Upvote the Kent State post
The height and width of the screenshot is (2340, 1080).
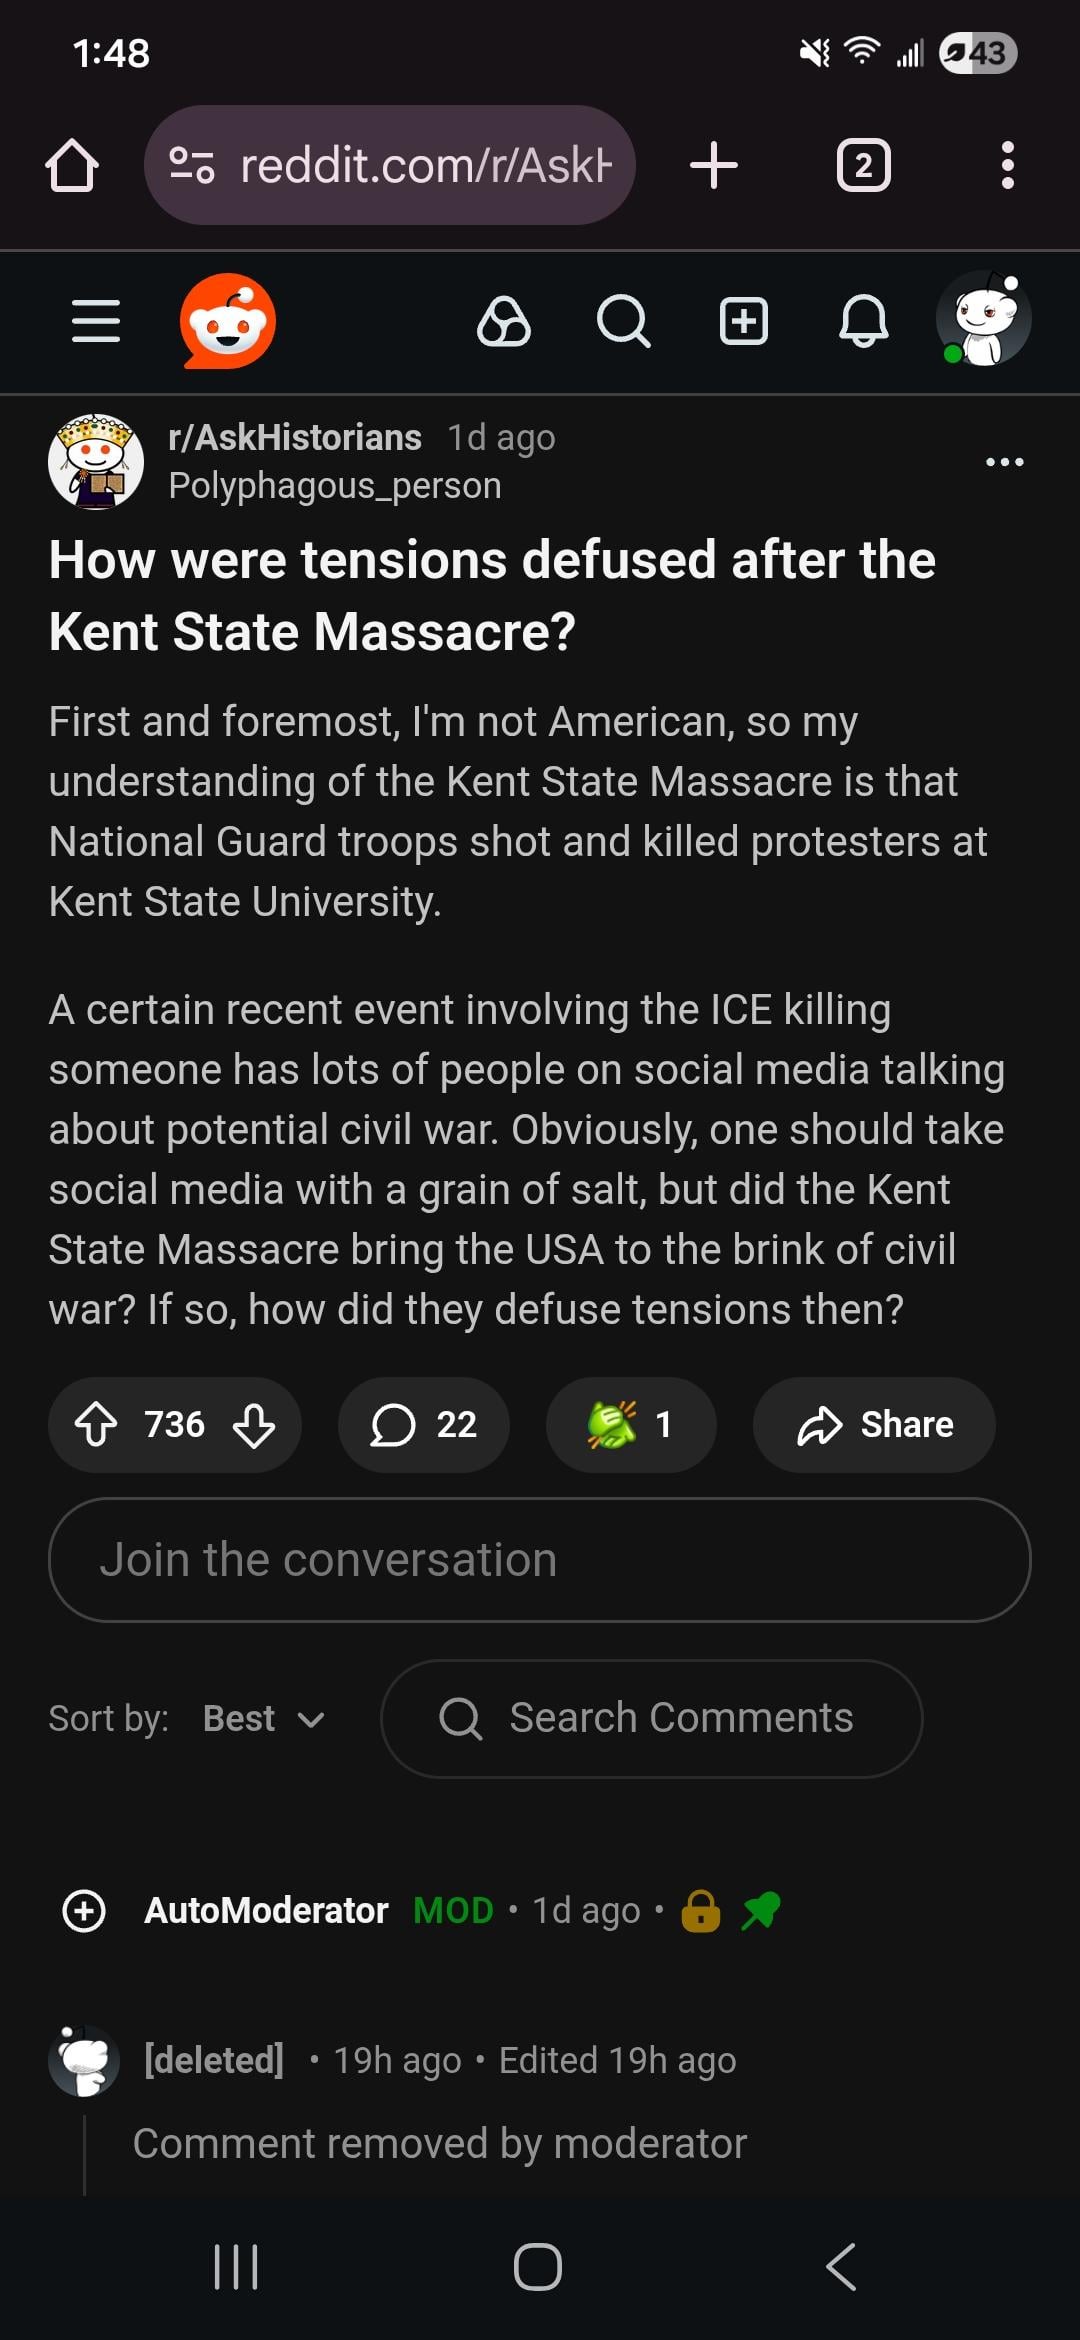click(x=97, y=1424)
